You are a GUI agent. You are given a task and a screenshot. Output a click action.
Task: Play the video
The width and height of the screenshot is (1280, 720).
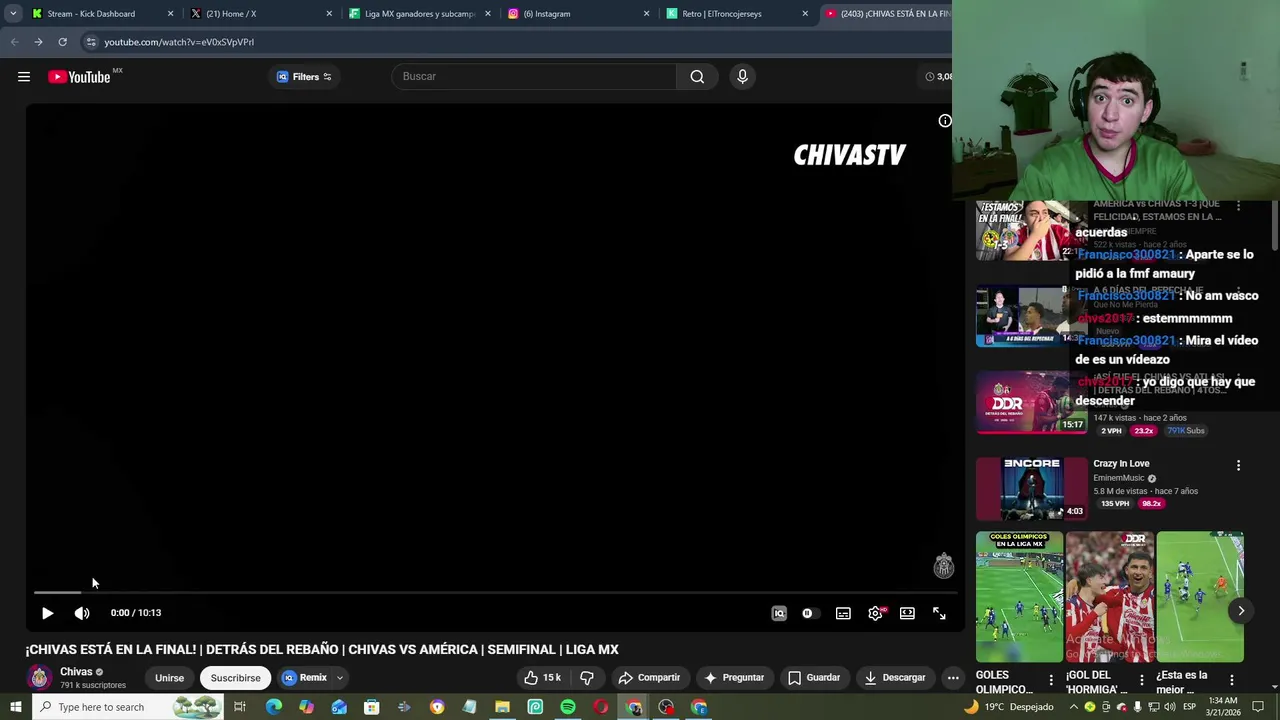(x=47, y=613)
